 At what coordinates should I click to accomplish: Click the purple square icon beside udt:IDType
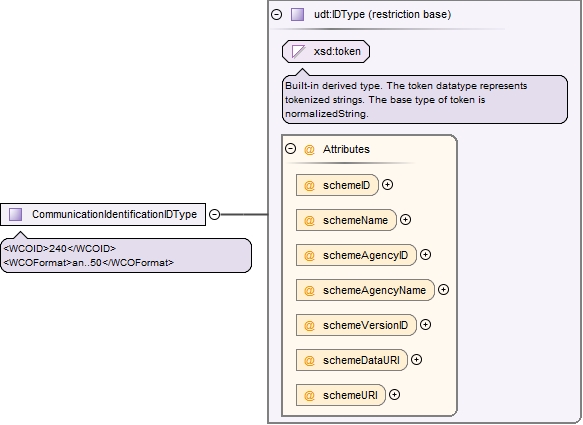tap(297, 15)
